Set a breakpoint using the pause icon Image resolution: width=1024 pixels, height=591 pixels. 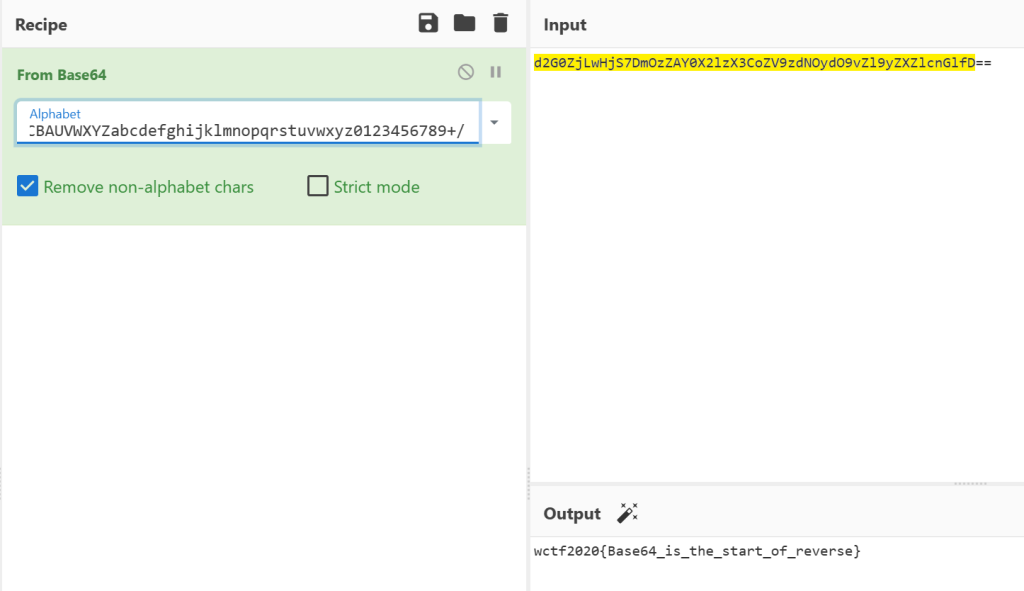point(495,72)
